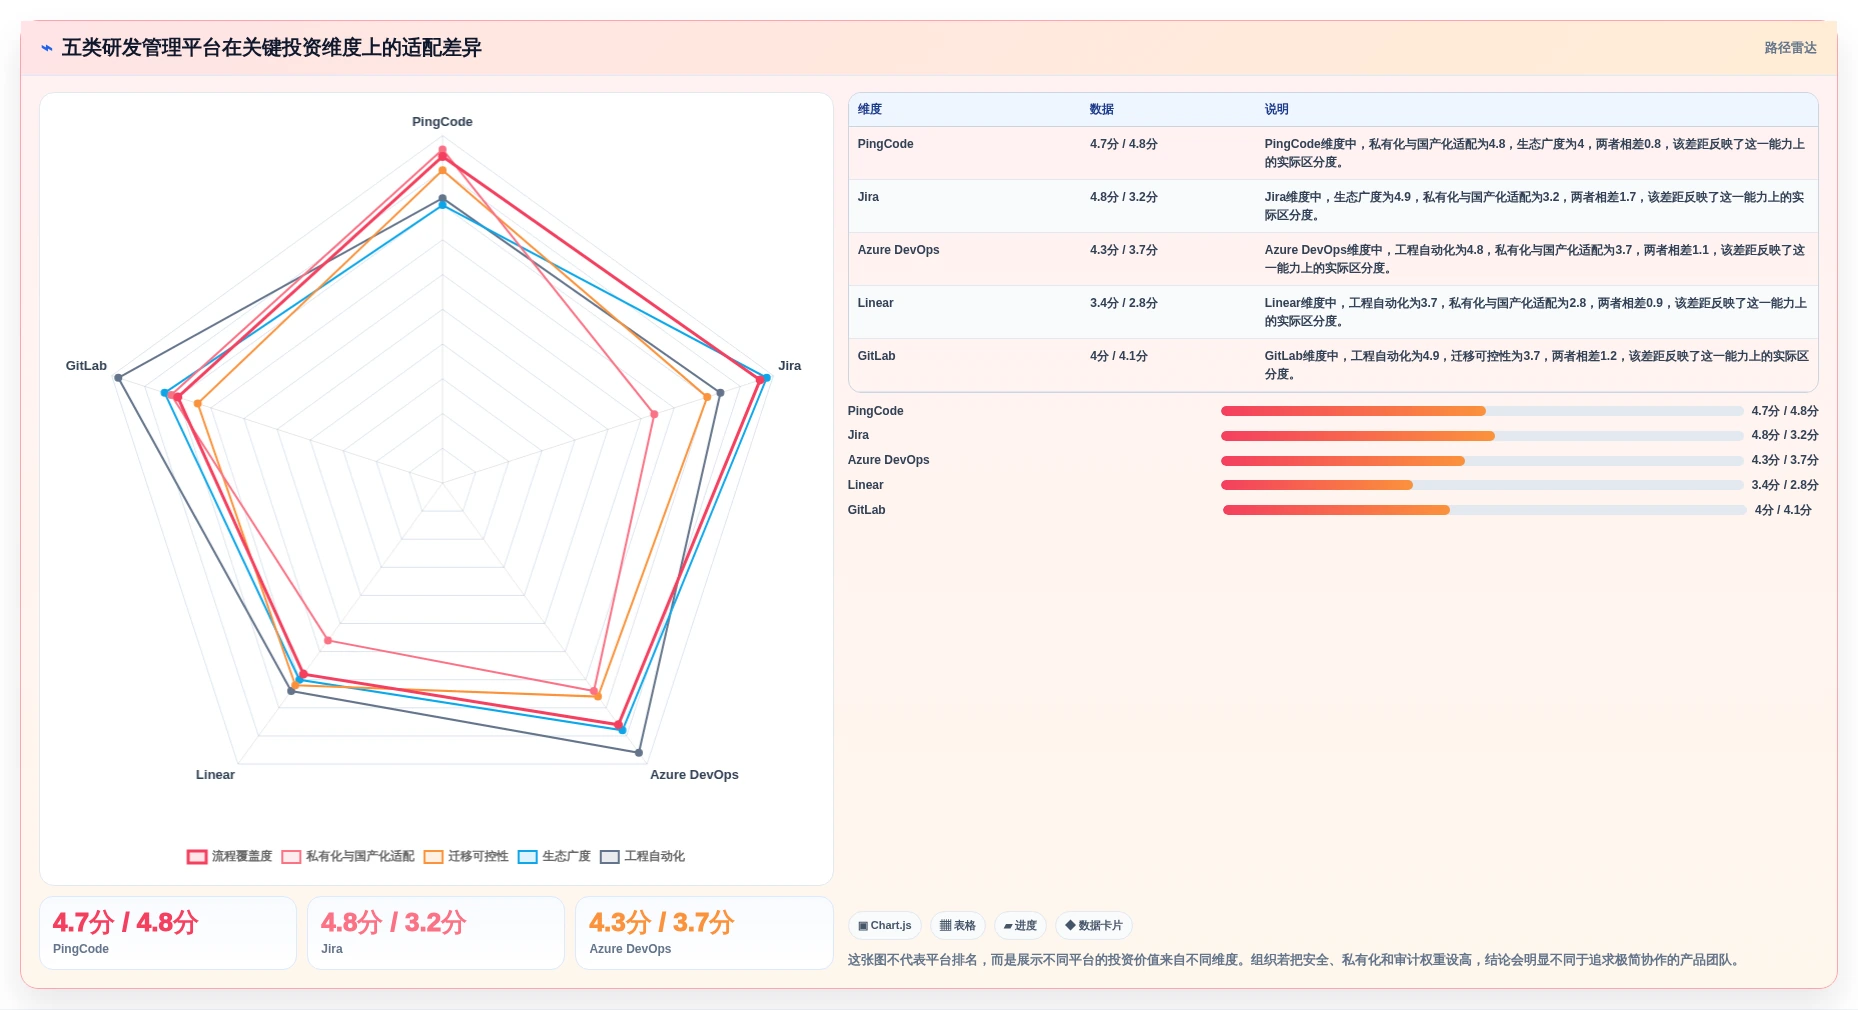Click the PingCode label in progress list
The image size is (1858, 1010).
(876, 411)
